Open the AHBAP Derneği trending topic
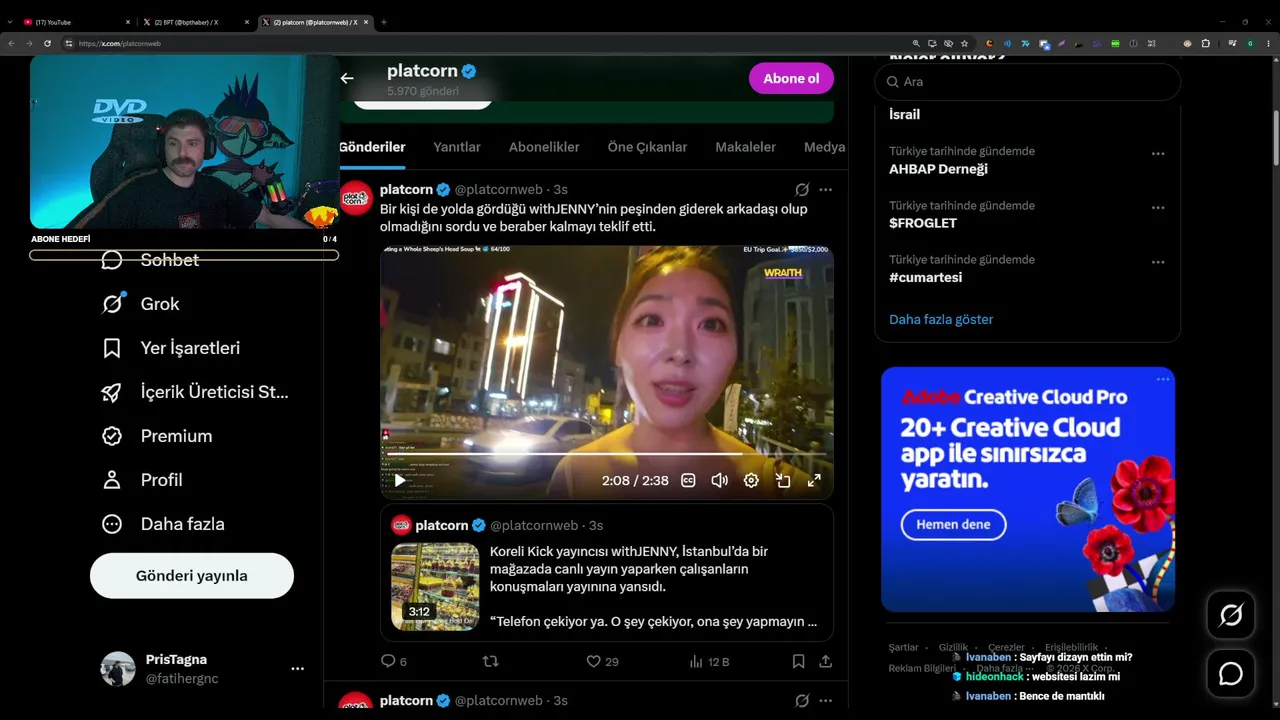This screenshot has width=1280, height=720. (938, 170)
